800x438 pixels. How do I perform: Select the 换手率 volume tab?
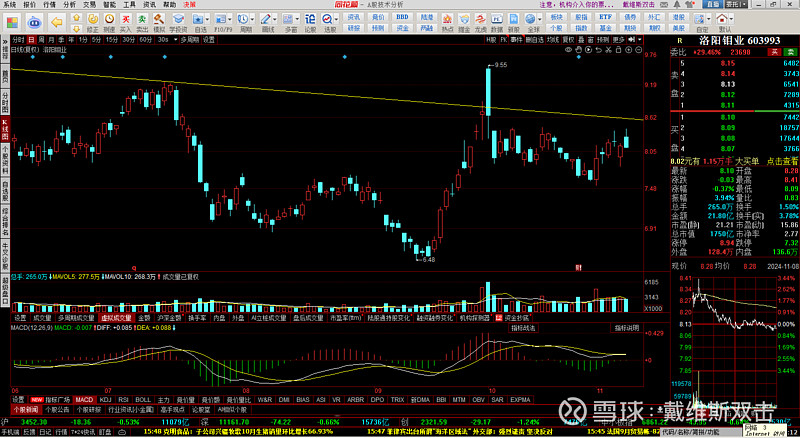(197, 318)
